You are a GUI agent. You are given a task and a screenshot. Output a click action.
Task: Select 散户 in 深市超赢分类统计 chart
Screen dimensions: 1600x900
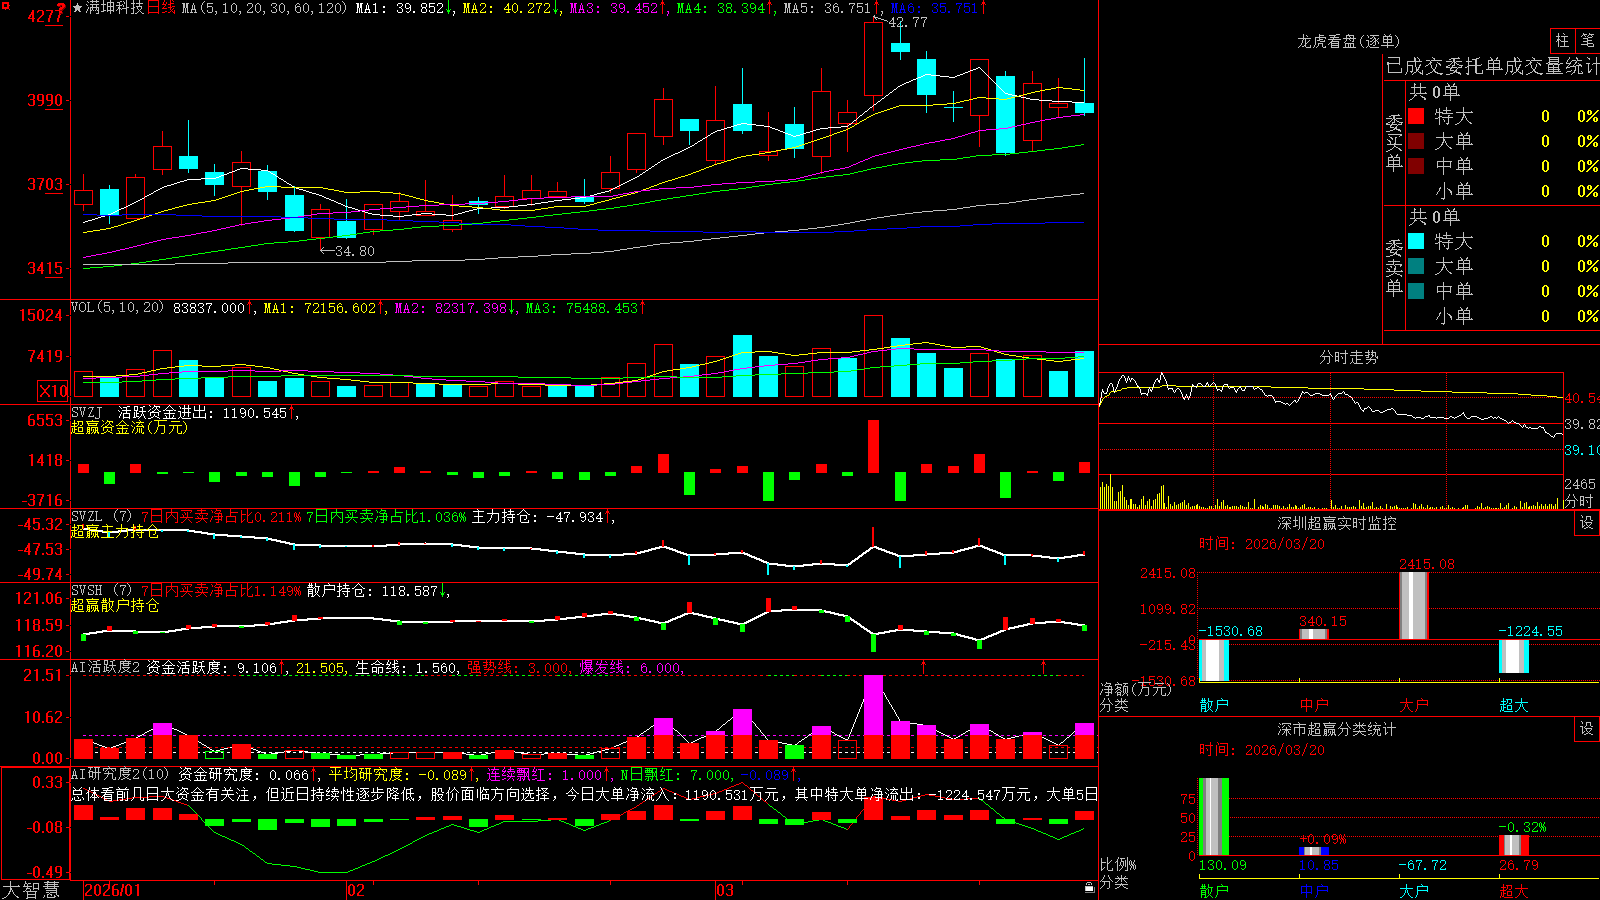(x=1214, y=890)
